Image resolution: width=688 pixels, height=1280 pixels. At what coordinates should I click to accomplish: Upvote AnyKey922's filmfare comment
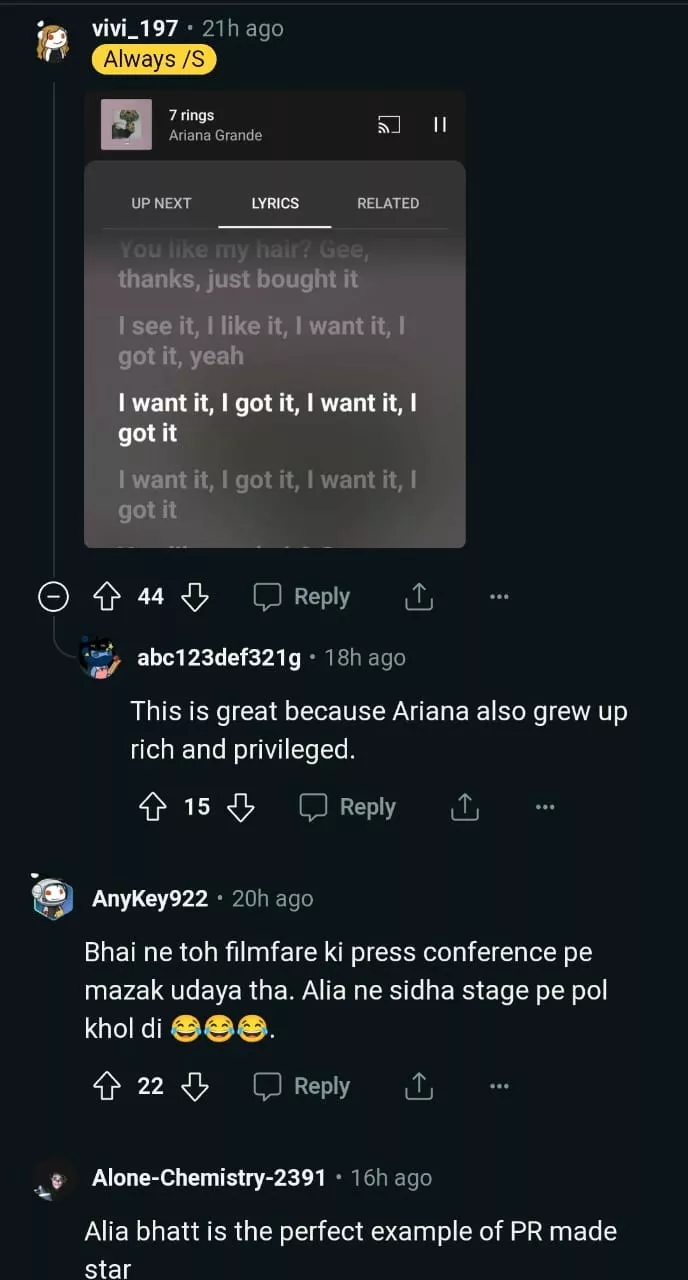click(106, 1086)
